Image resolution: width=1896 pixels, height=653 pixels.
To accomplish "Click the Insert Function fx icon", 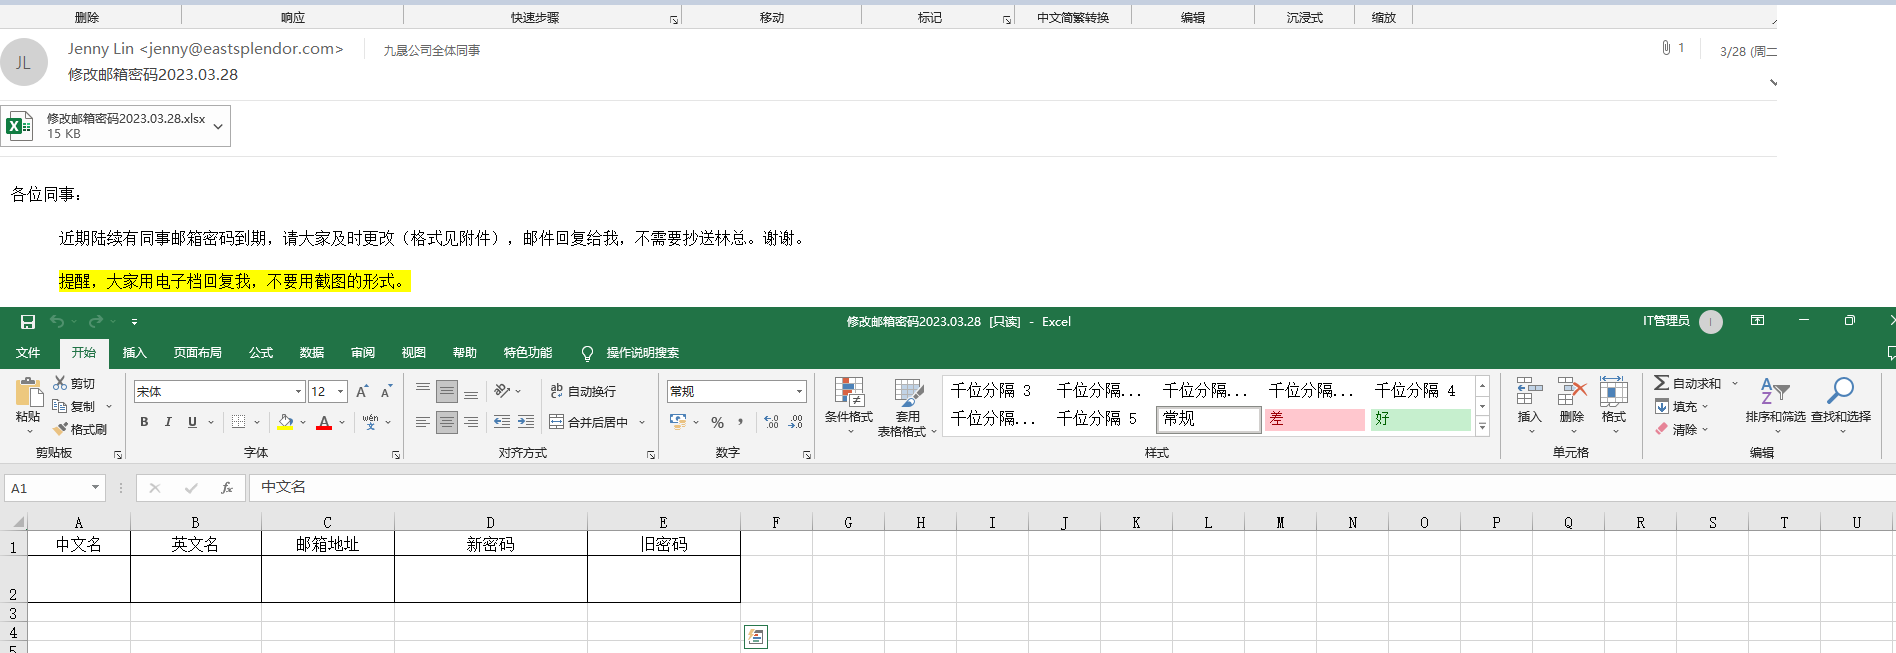I will click(227, 488).
